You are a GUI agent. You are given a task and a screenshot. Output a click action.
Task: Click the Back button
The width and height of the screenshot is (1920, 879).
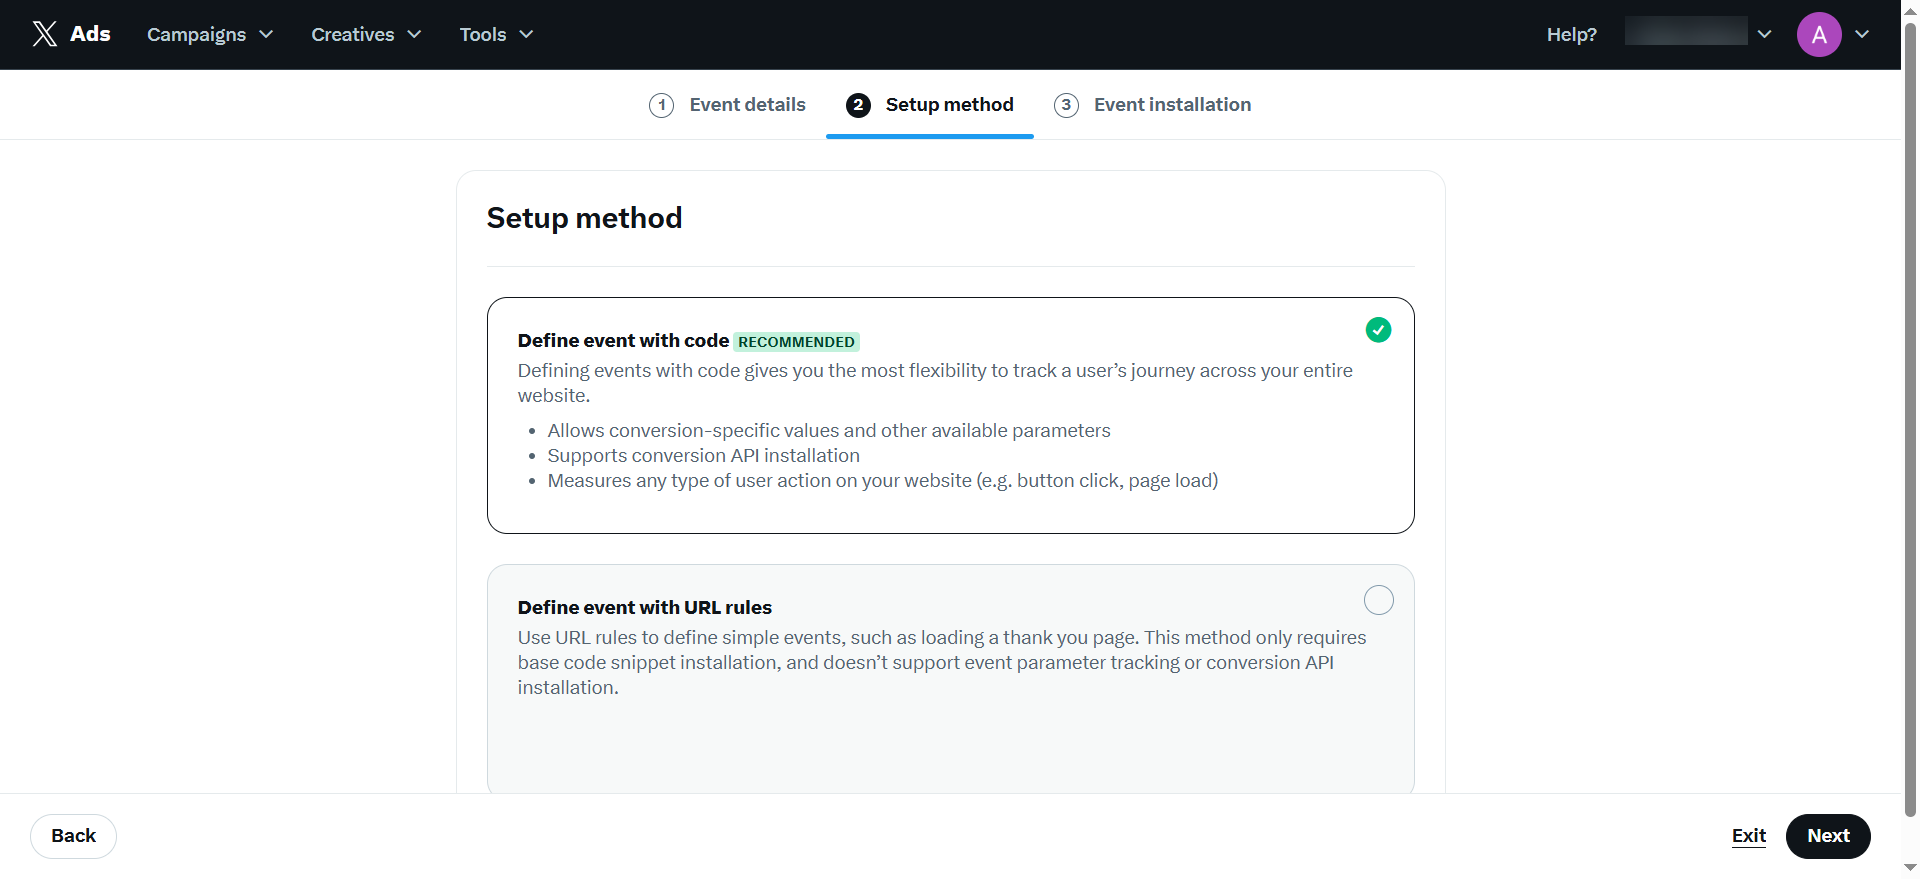click(x=73, y=836)
